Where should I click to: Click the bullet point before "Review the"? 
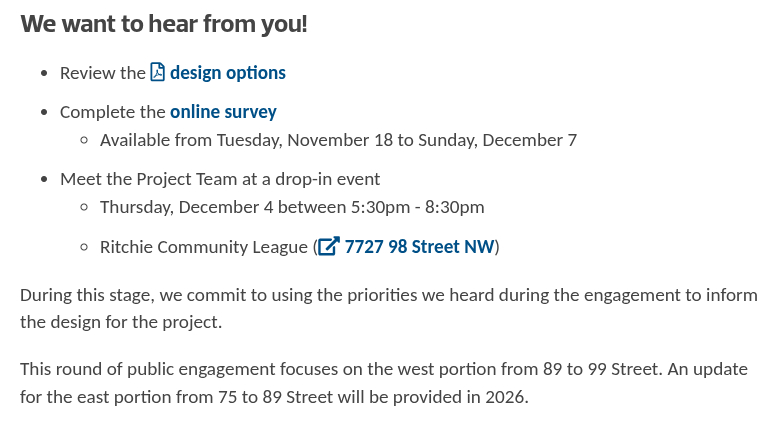(44, 74)
